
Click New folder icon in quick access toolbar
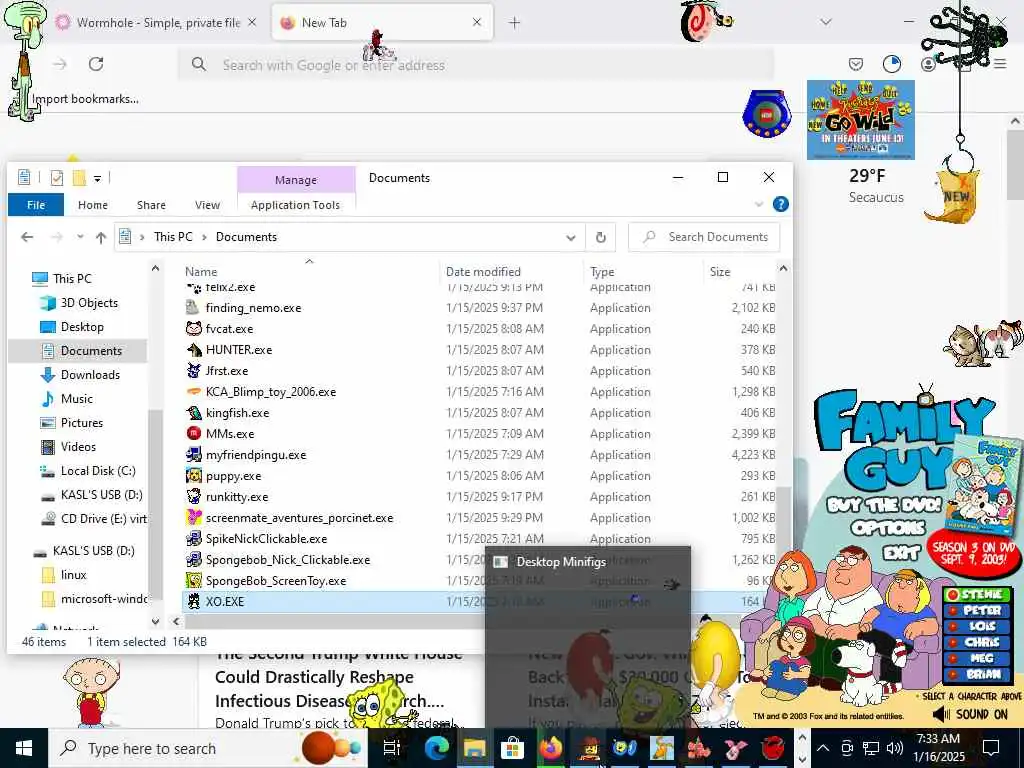(x=79, y=178)
